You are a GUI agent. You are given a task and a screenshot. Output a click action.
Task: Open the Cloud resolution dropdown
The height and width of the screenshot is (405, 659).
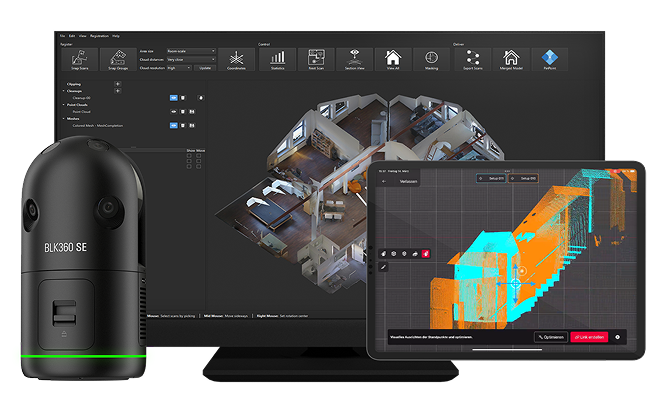(178, 68)
